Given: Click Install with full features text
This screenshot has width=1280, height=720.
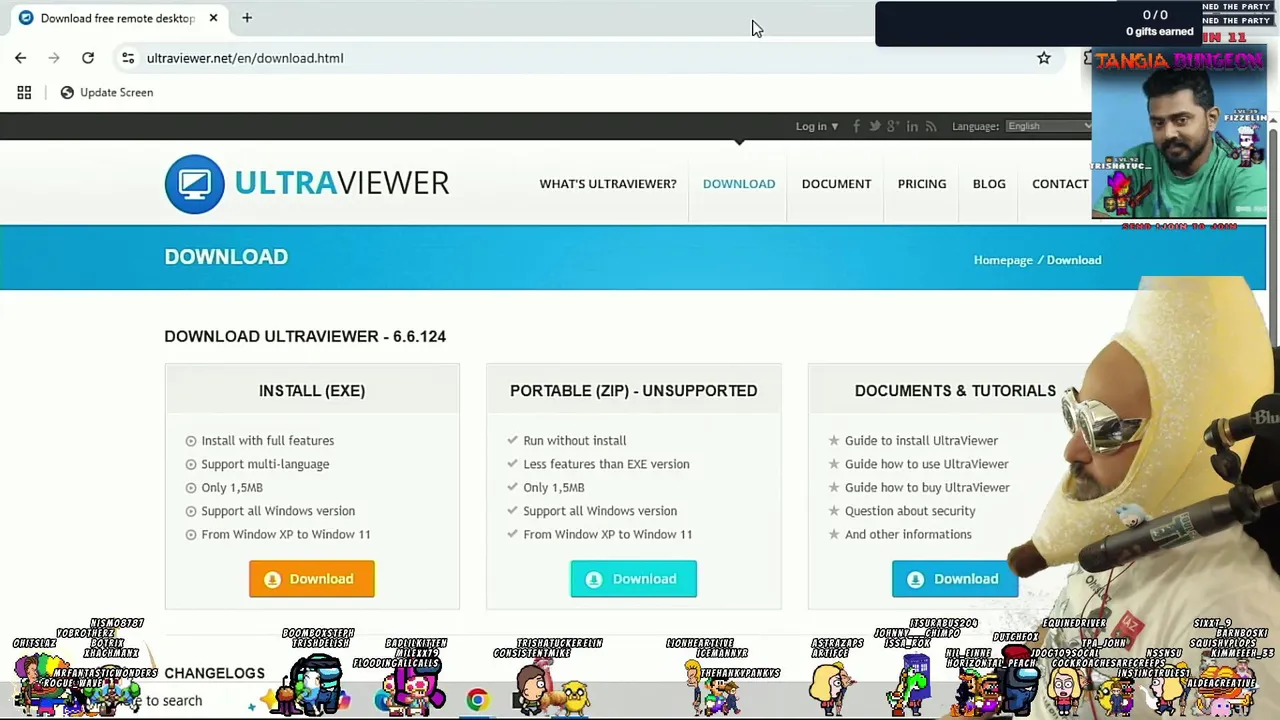Looking at the screenshot, I should [268, 440].
